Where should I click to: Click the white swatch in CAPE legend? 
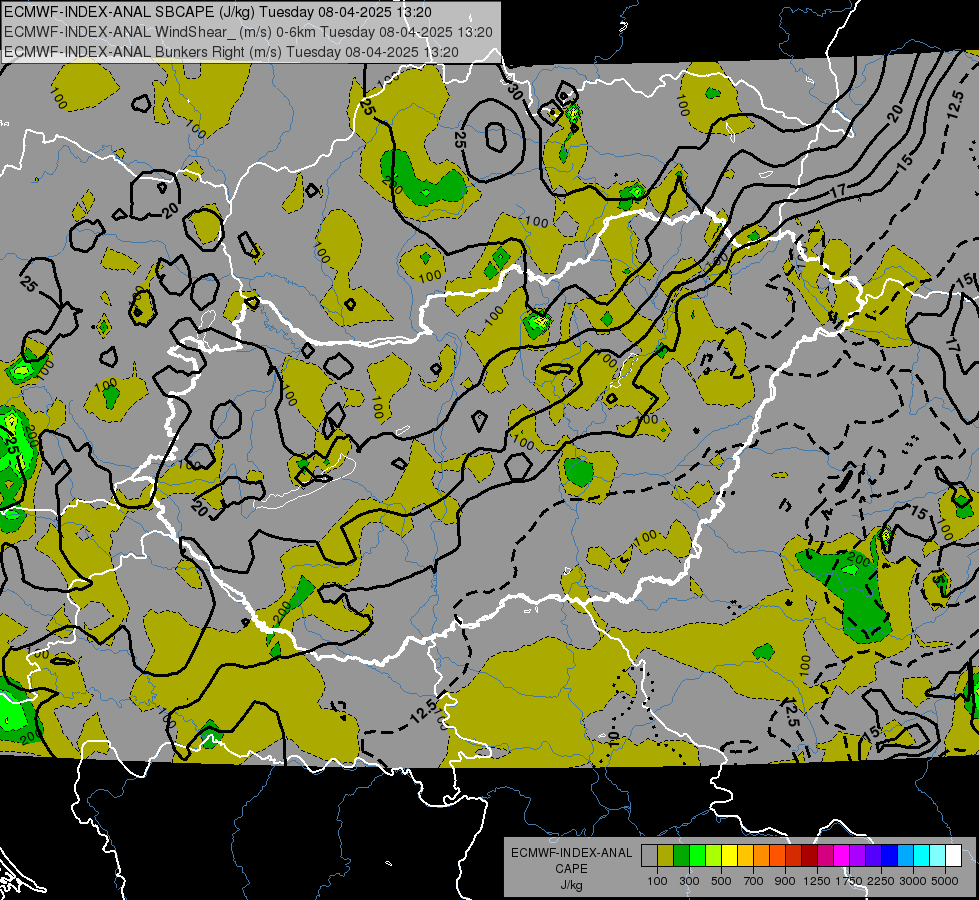953,855
